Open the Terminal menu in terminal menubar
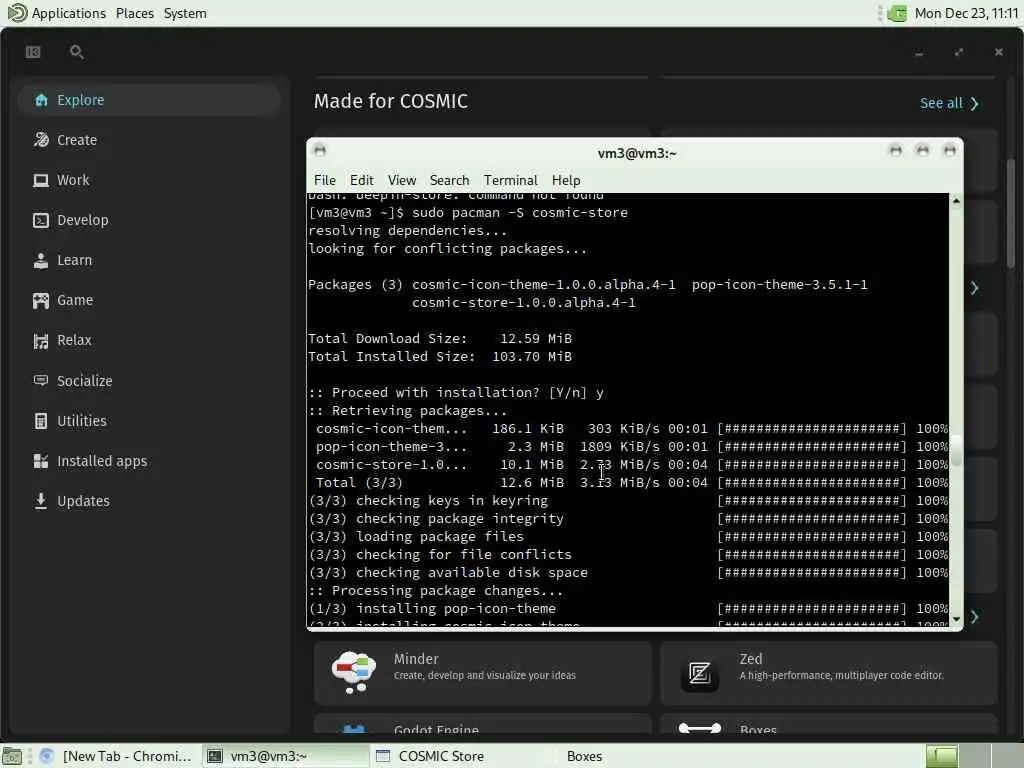The width and height of the screenshot is (1024, 768). (511, 180)
